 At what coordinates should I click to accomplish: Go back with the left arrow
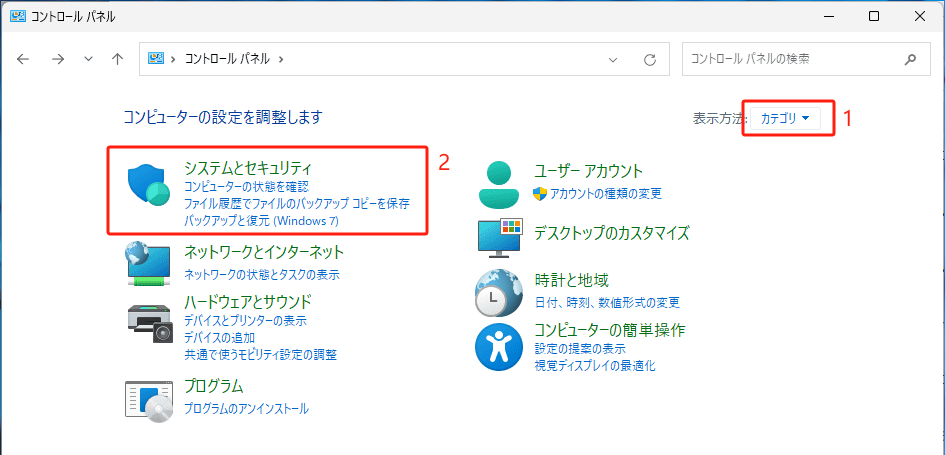[23, 59]
